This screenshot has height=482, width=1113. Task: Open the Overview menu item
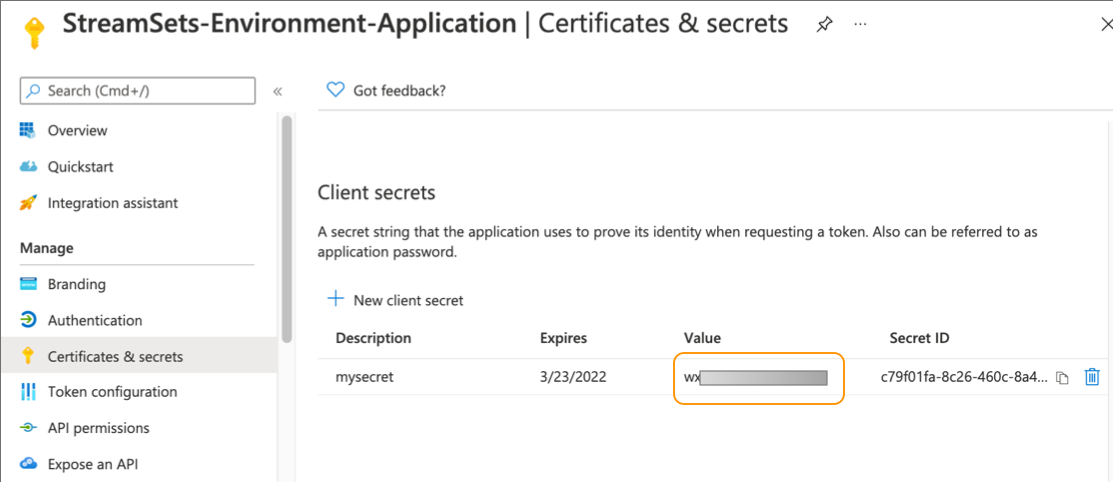(x=77, y=131)
